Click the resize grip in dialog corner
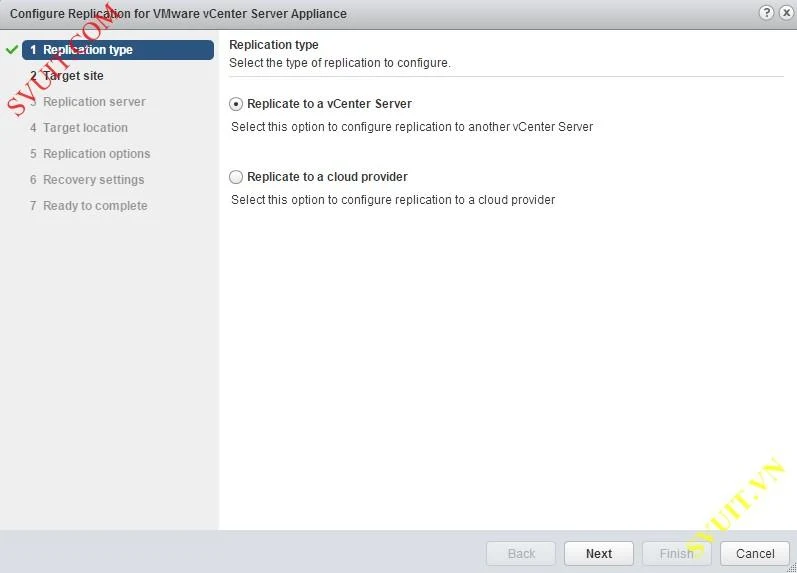Image resolution: width=797 pixels, height=573 pixels. coord(792,568)
